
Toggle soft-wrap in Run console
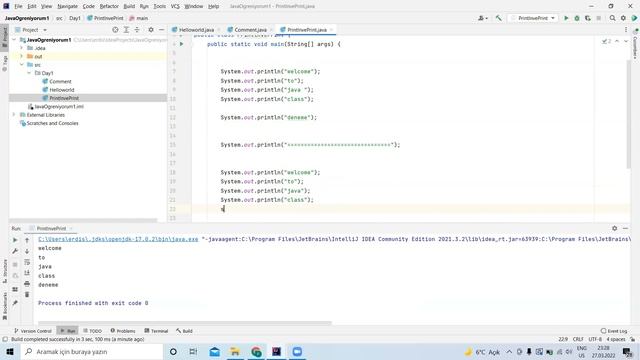pyautogui.click(x=27, y=262)
